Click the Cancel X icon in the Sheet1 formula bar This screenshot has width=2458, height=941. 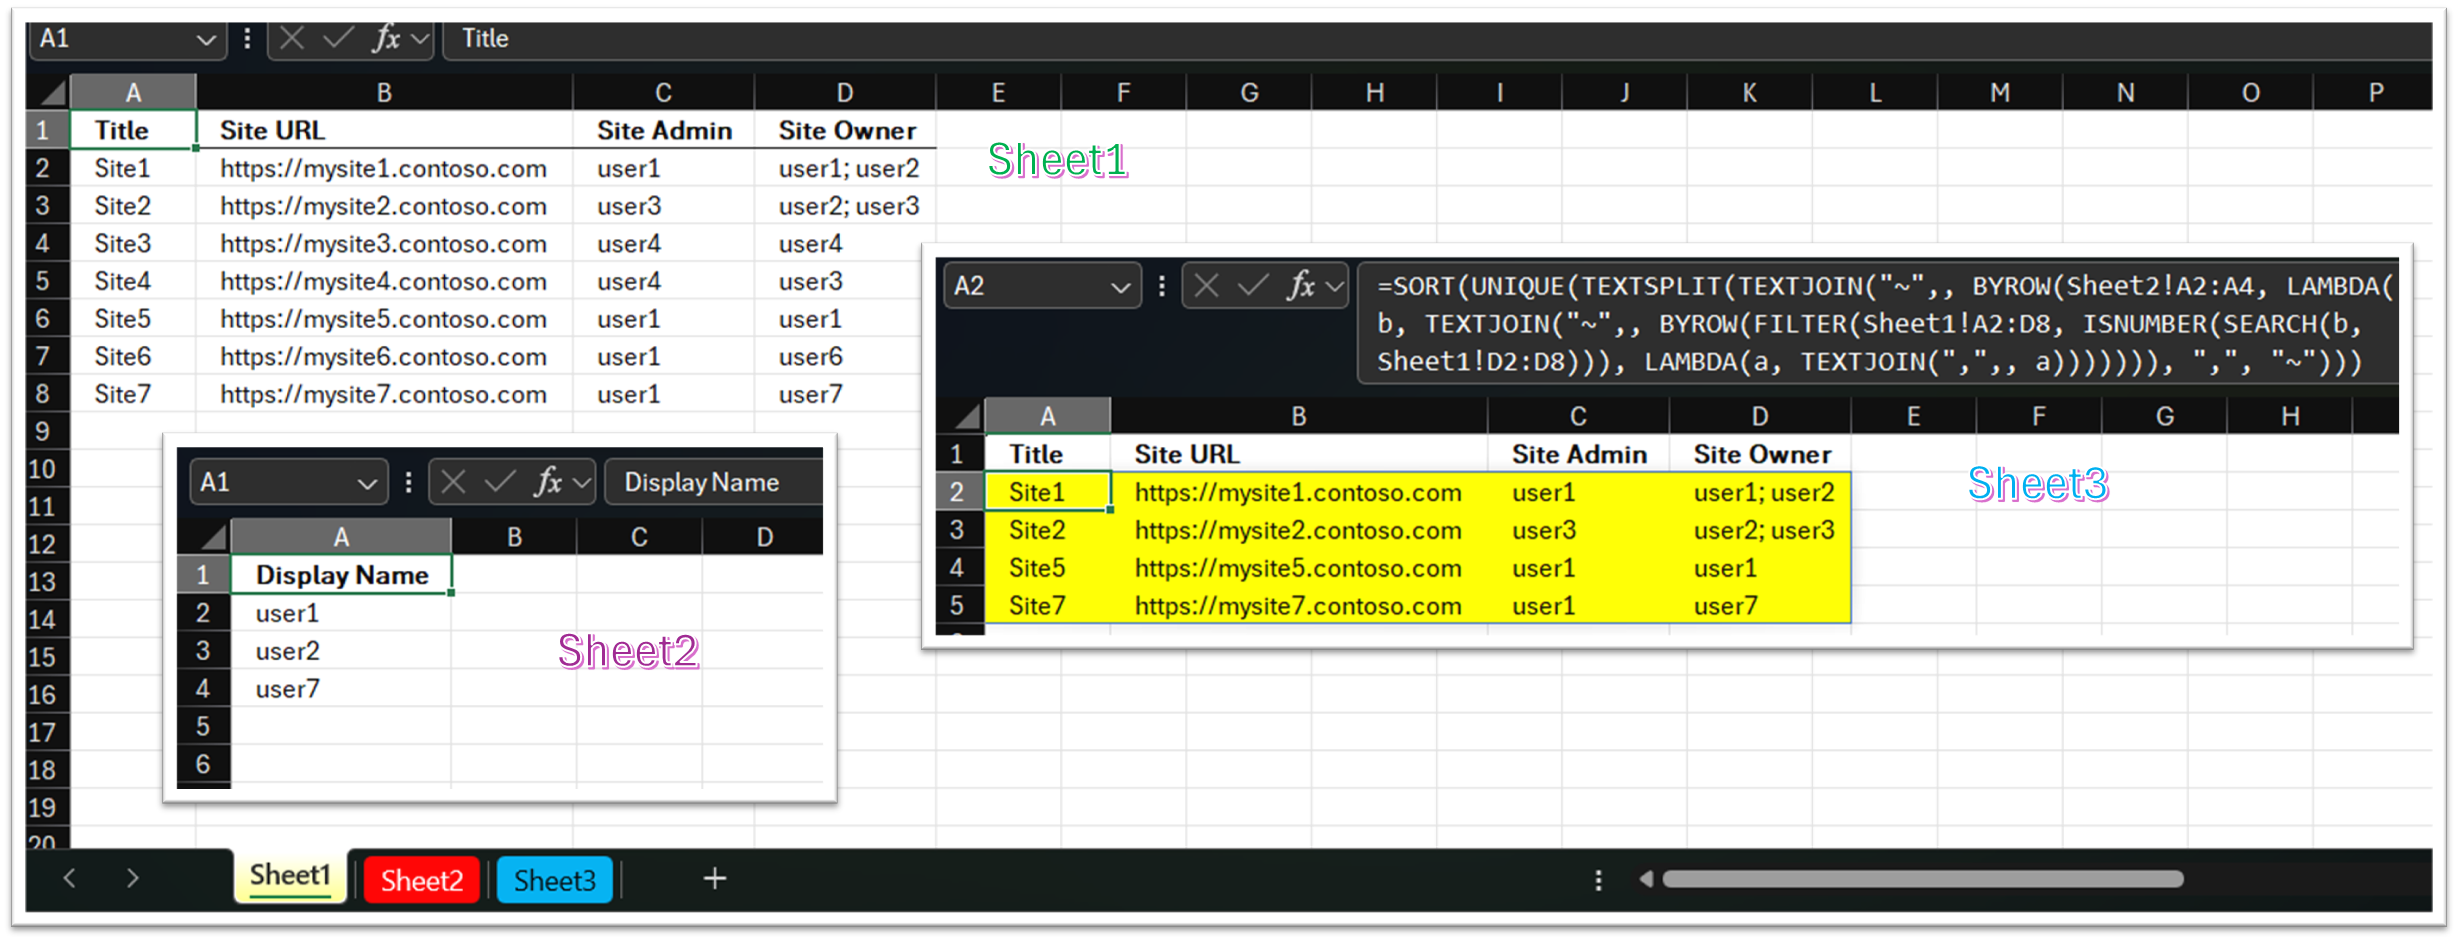[x=292, y=39]
